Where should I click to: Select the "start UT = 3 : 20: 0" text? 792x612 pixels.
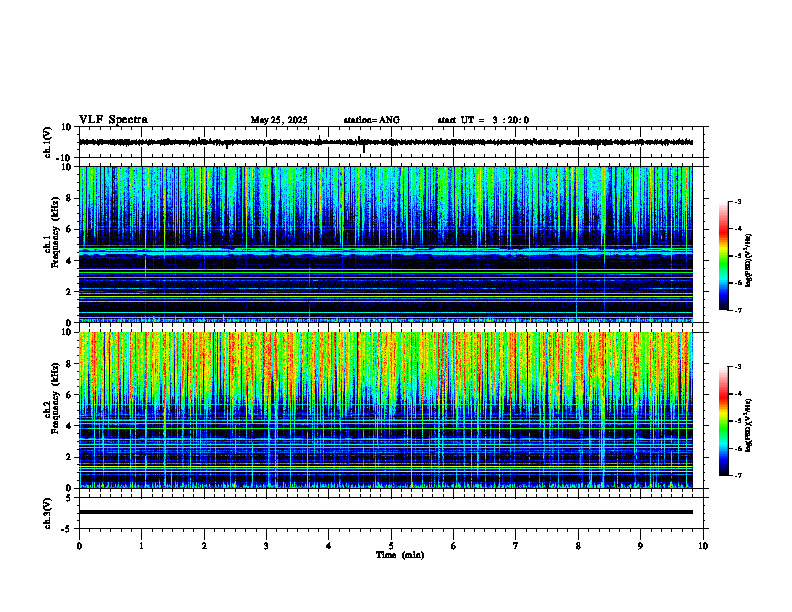483,120
